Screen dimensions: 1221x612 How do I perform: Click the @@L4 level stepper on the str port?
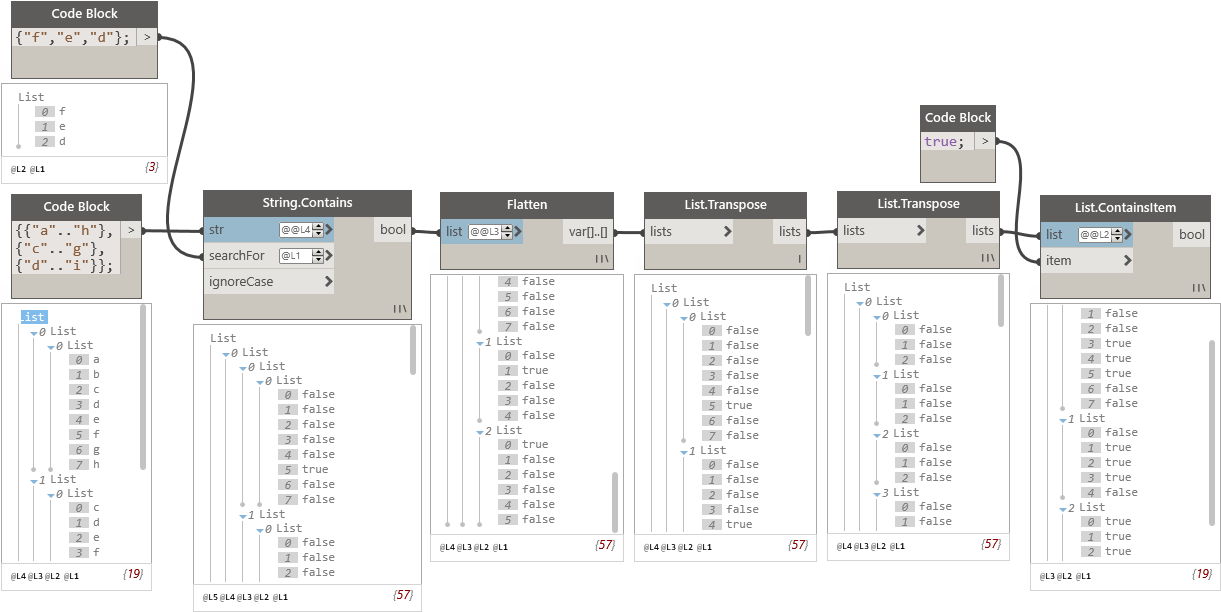318,230
